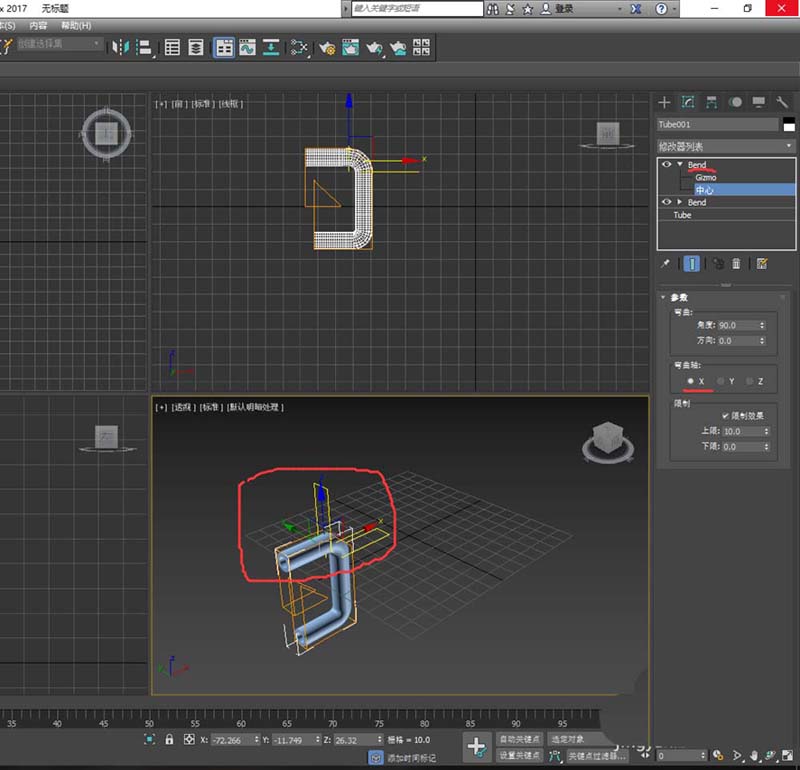Open the 内容 menu
Image resolution: width=800 pixels, height=770 pixels.
38,25
